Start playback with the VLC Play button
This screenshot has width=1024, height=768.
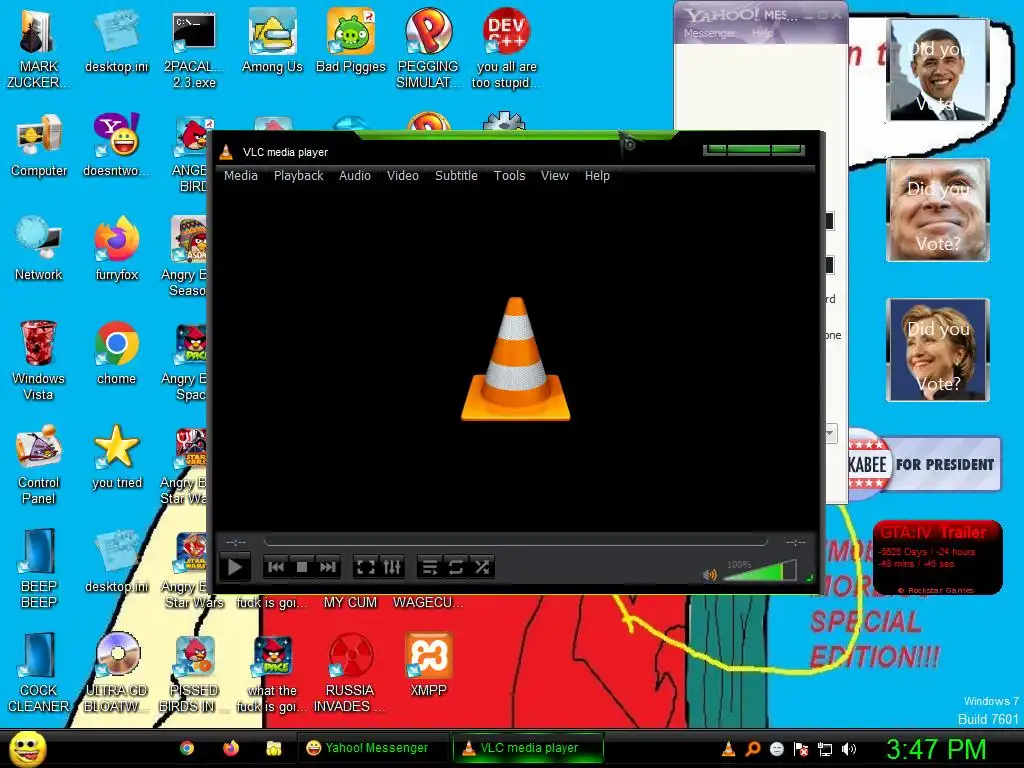[x=234, y=567]
